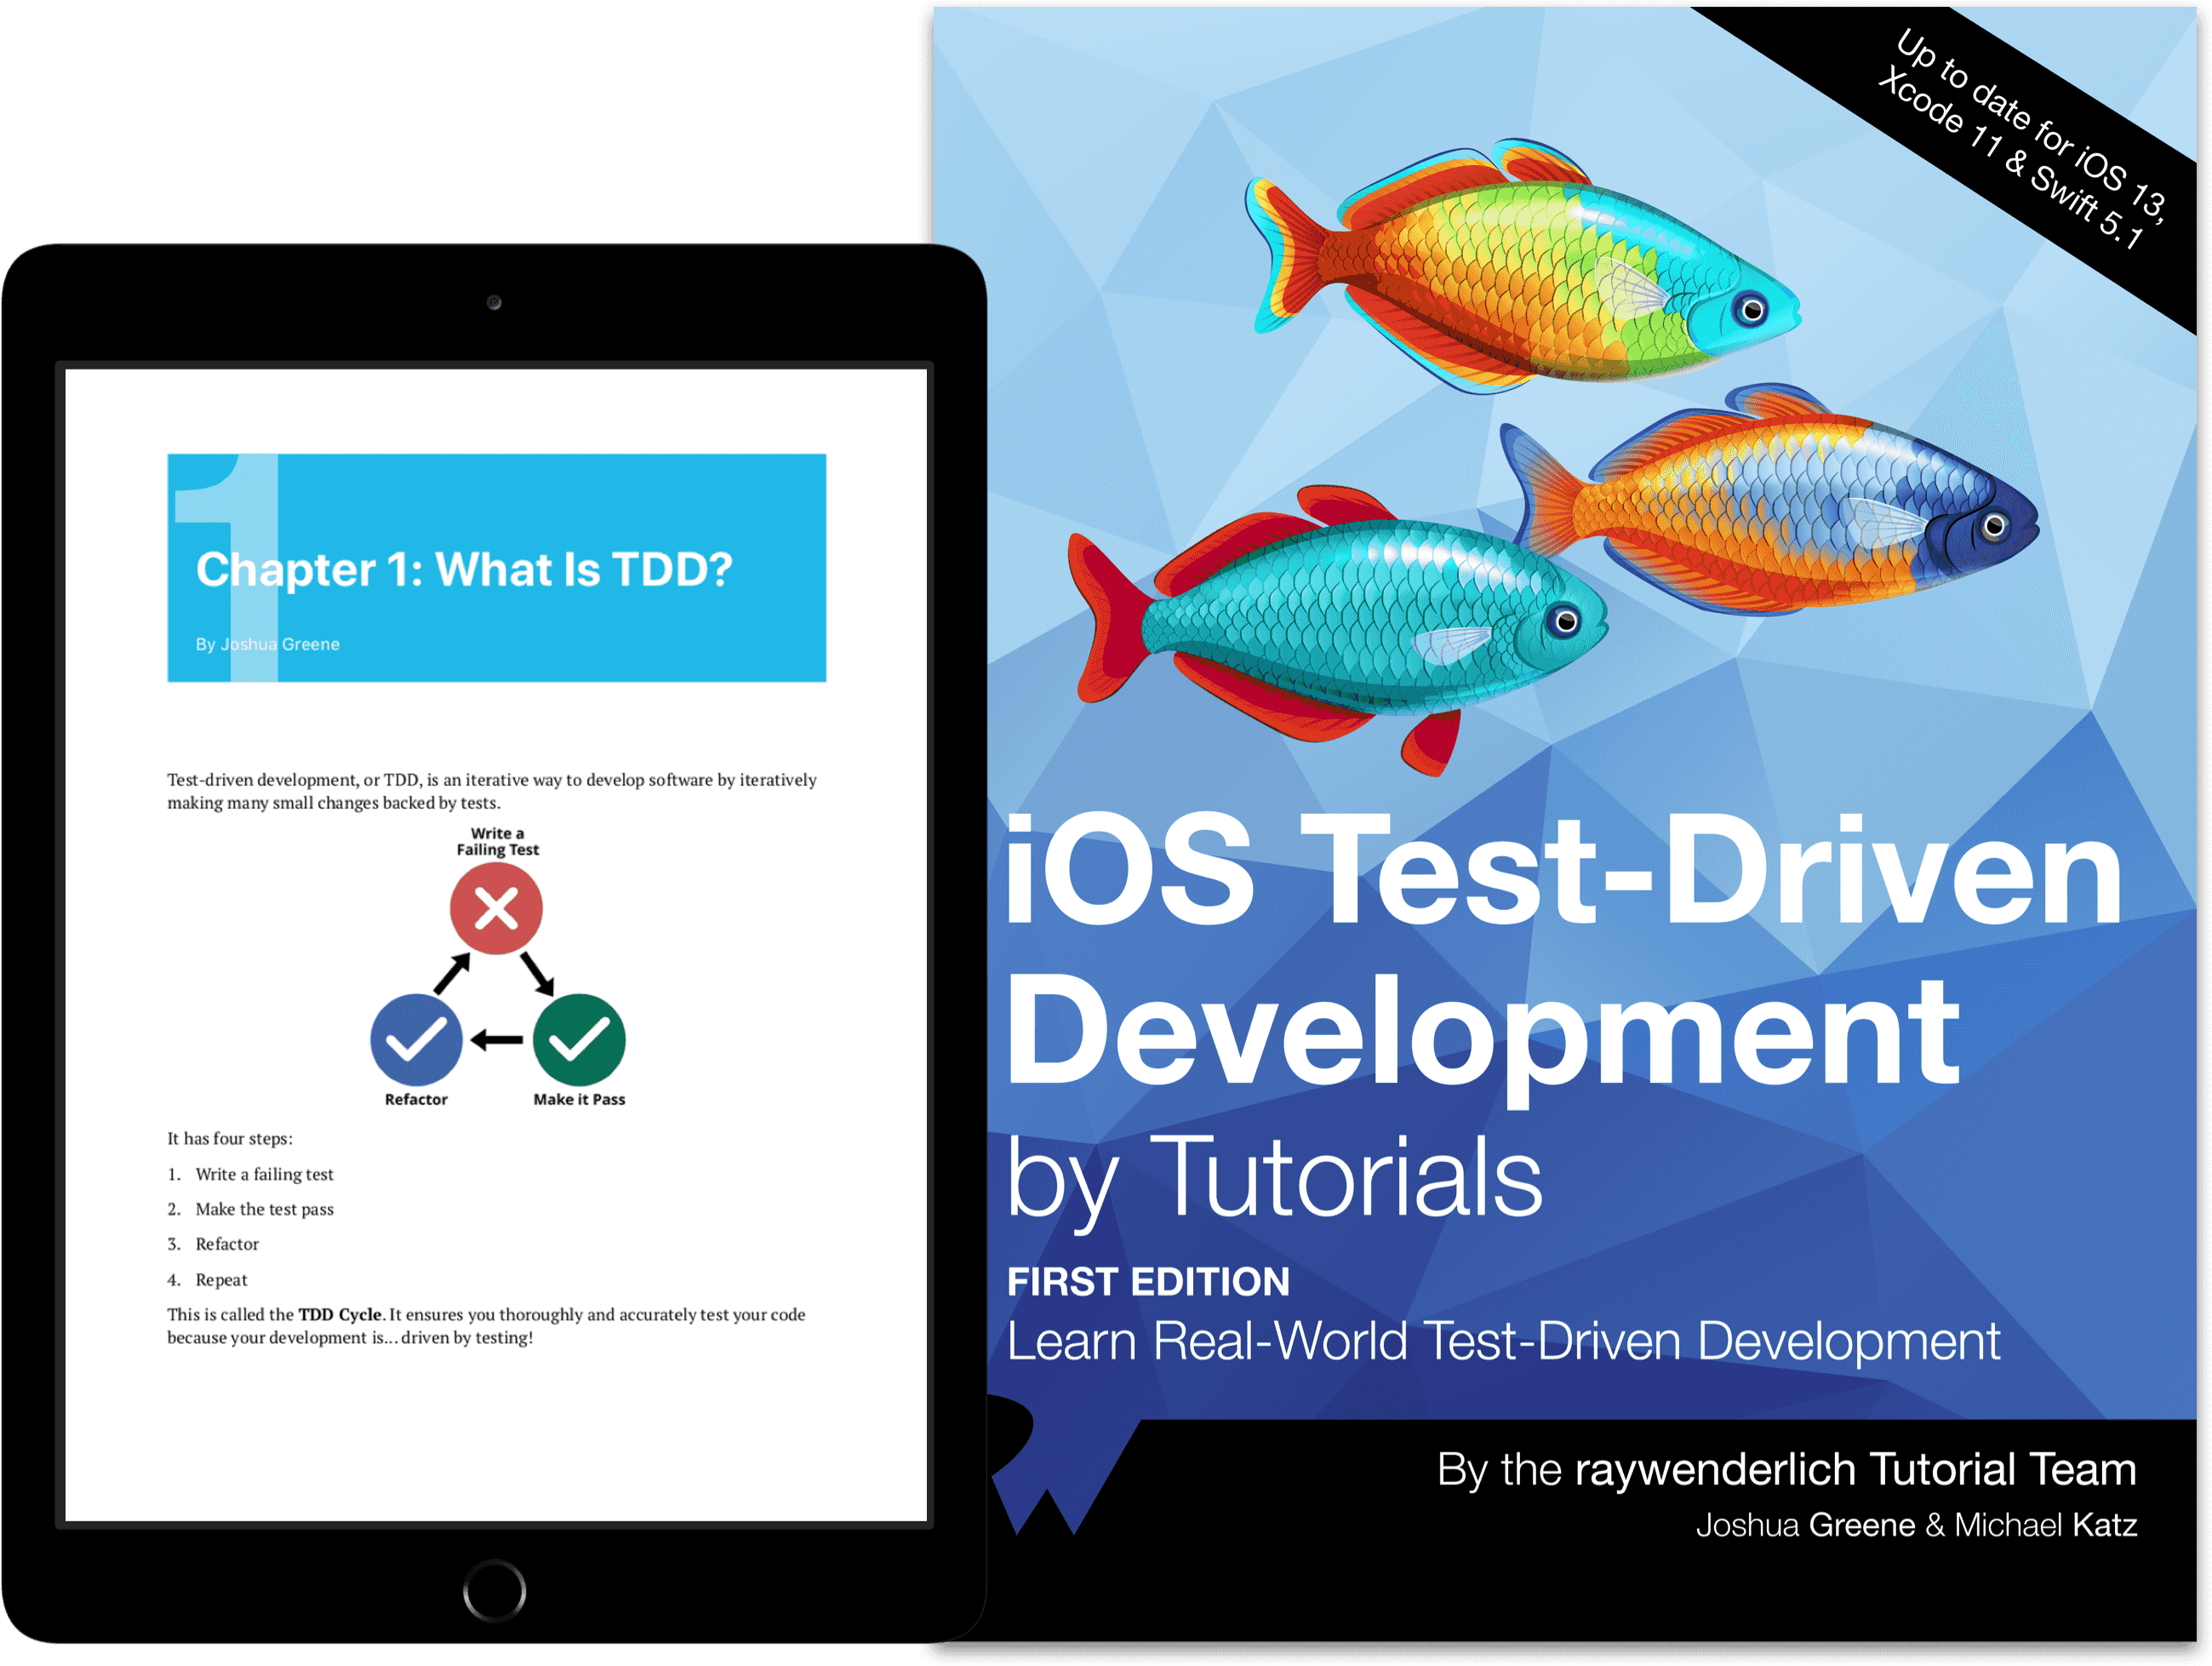Click the 'Up to date for iOS 13' banner
The width and height of the screenshot is (2212, 1666).
(2023, 138)
